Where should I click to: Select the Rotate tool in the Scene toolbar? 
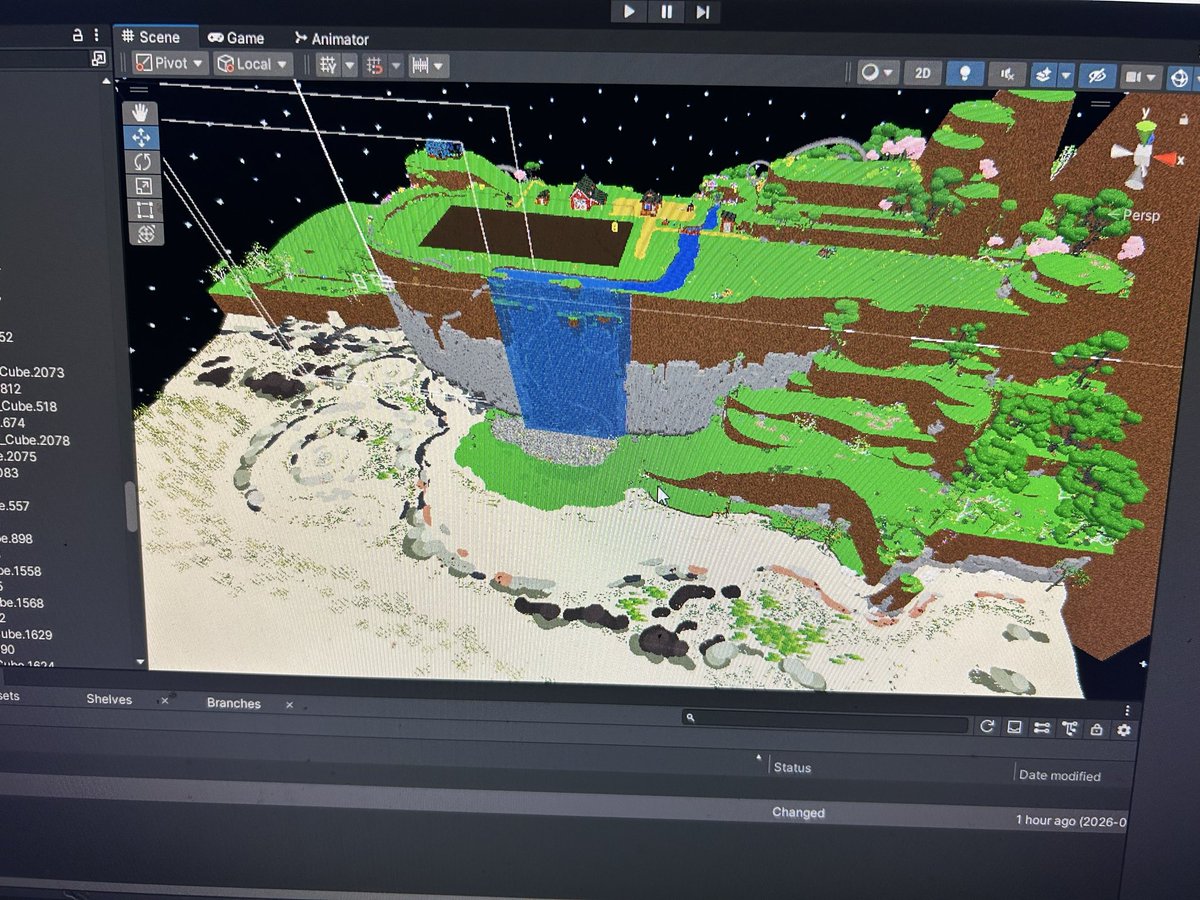(143, 161)
